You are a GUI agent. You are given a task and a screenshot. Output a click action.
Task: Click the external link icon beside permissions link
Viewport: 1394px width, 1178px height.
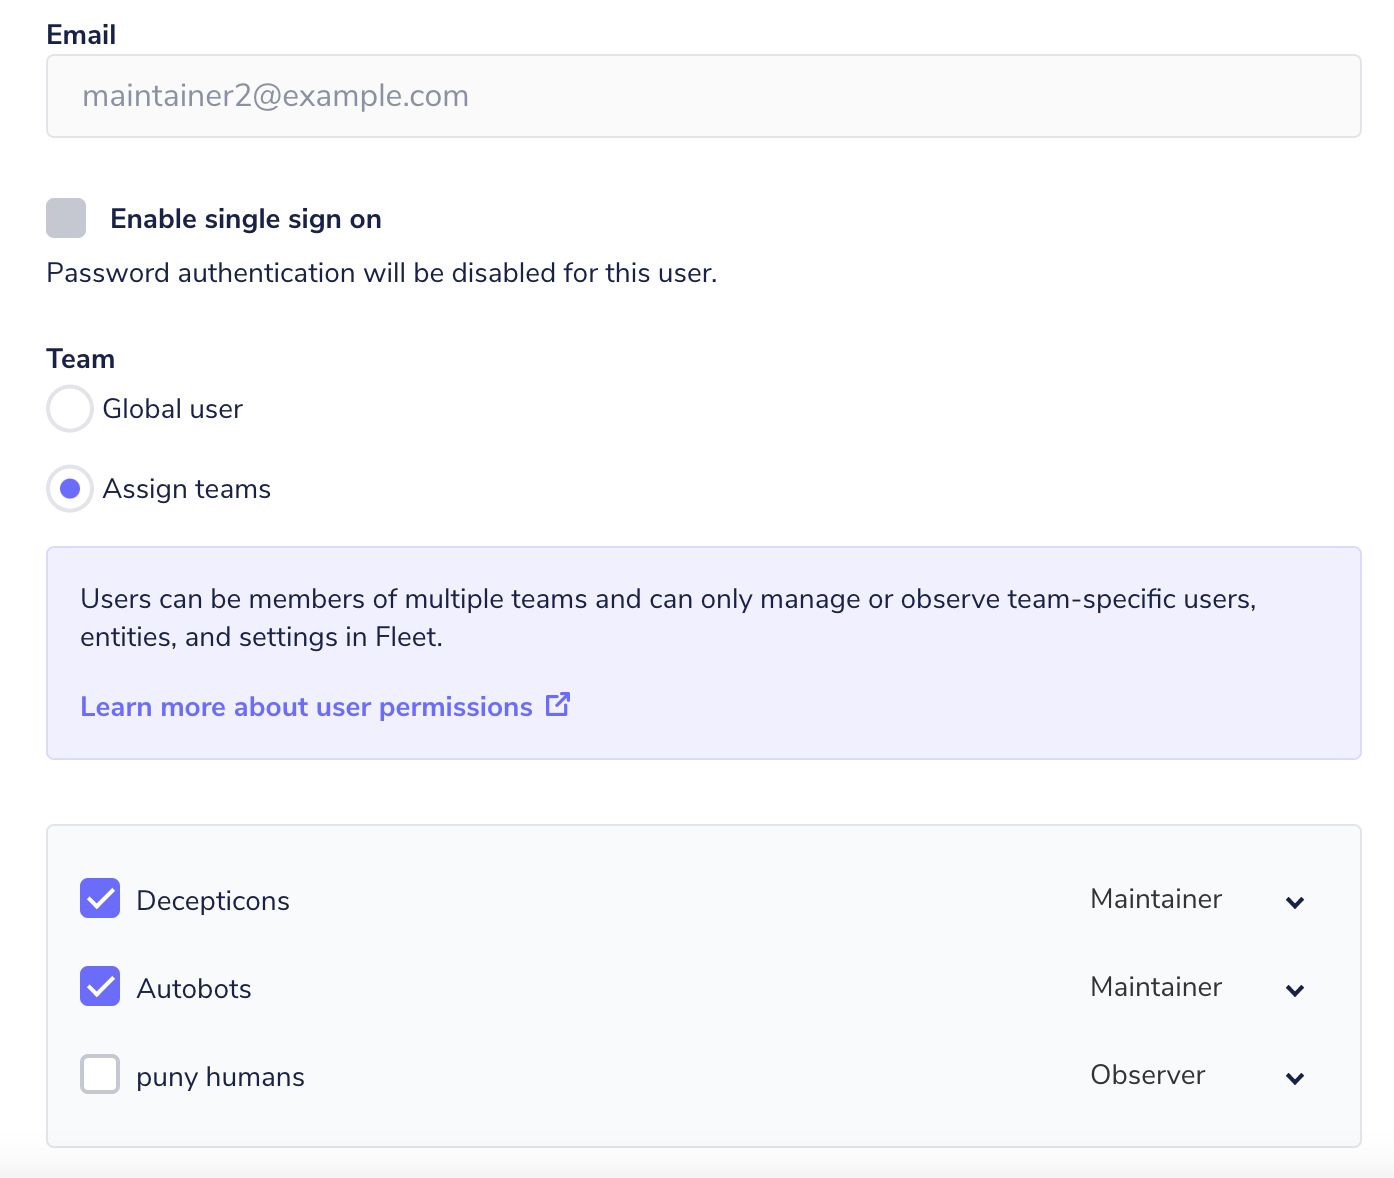pos(558,705)
